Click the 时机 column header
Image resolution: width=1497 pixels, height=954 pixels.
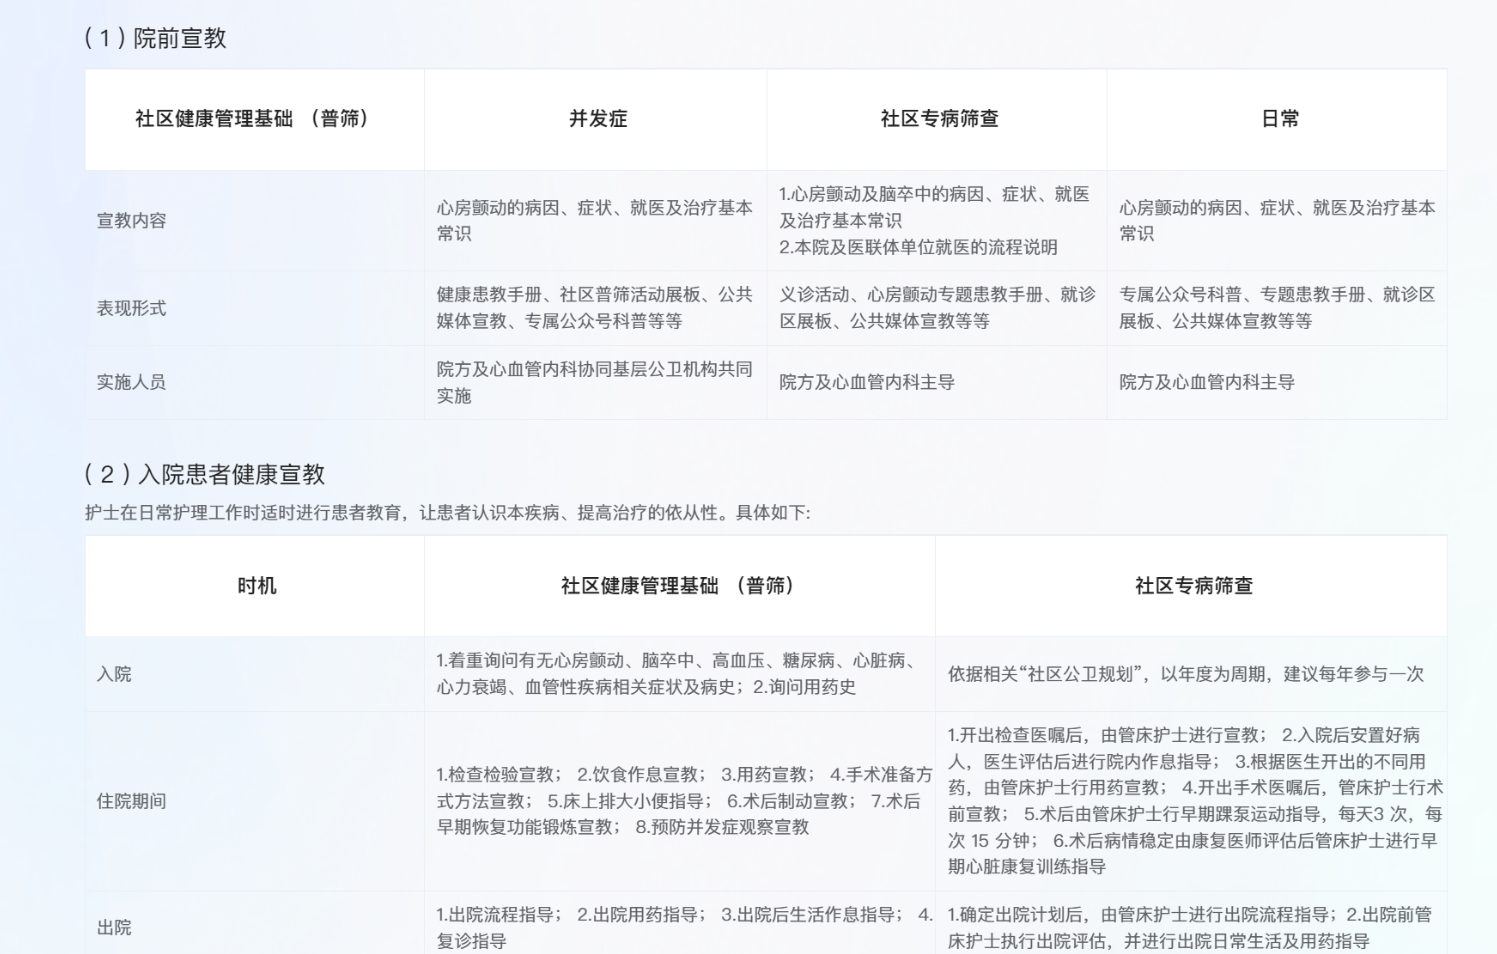(x=256, y=586)
